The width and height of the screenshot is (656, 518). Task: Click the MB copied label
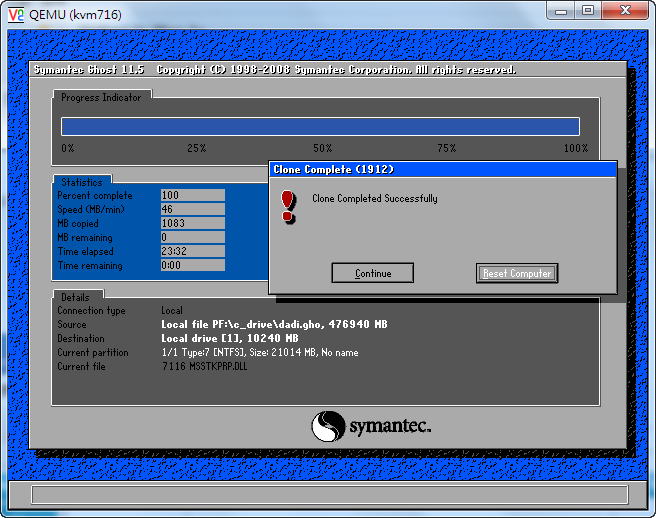[x=78, y=223]
